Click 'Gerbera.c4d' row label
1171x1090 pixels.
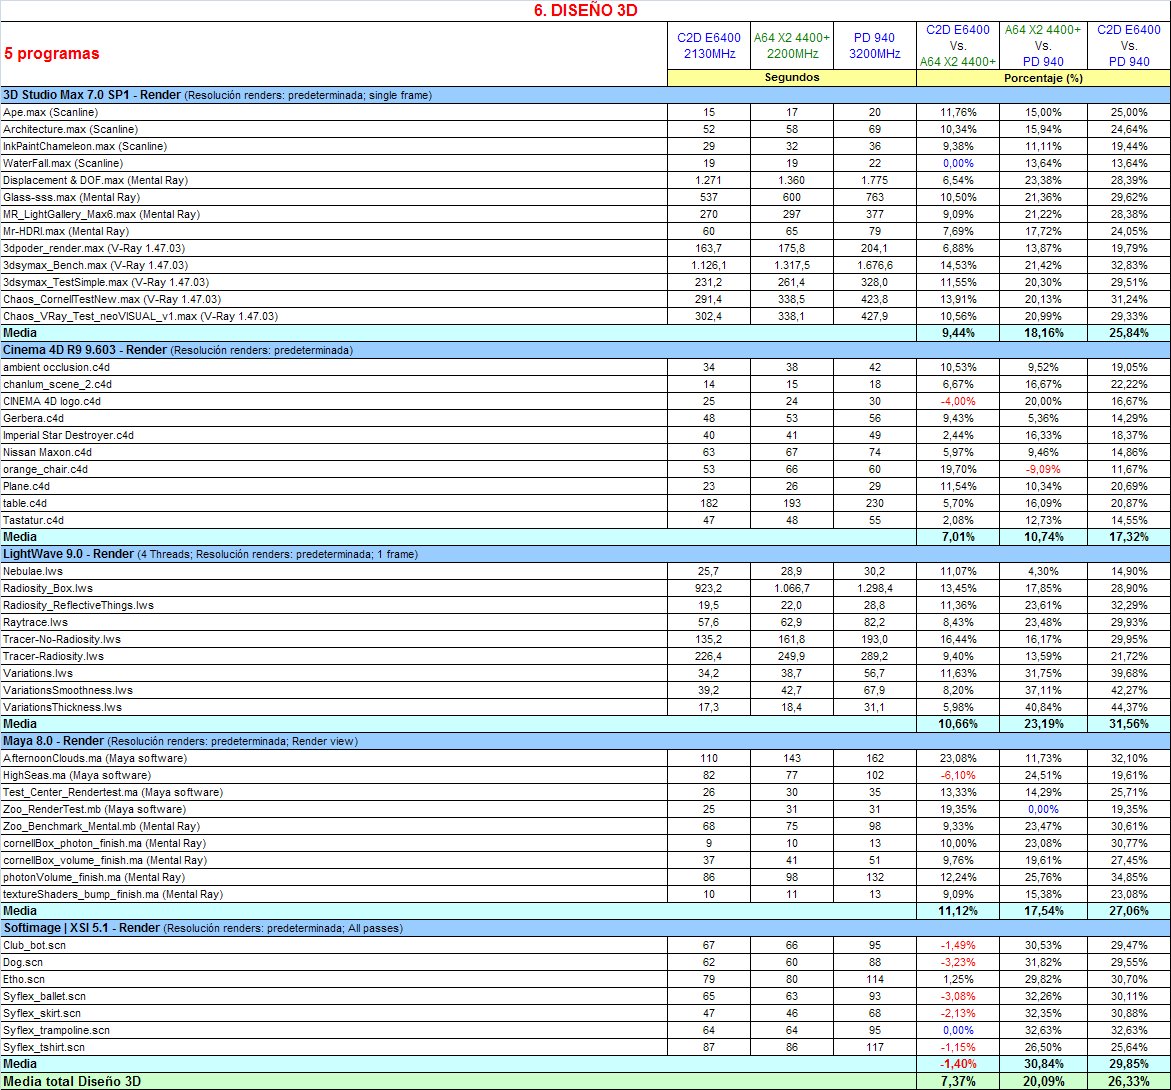pyautogui.click(x=34, y=418)
